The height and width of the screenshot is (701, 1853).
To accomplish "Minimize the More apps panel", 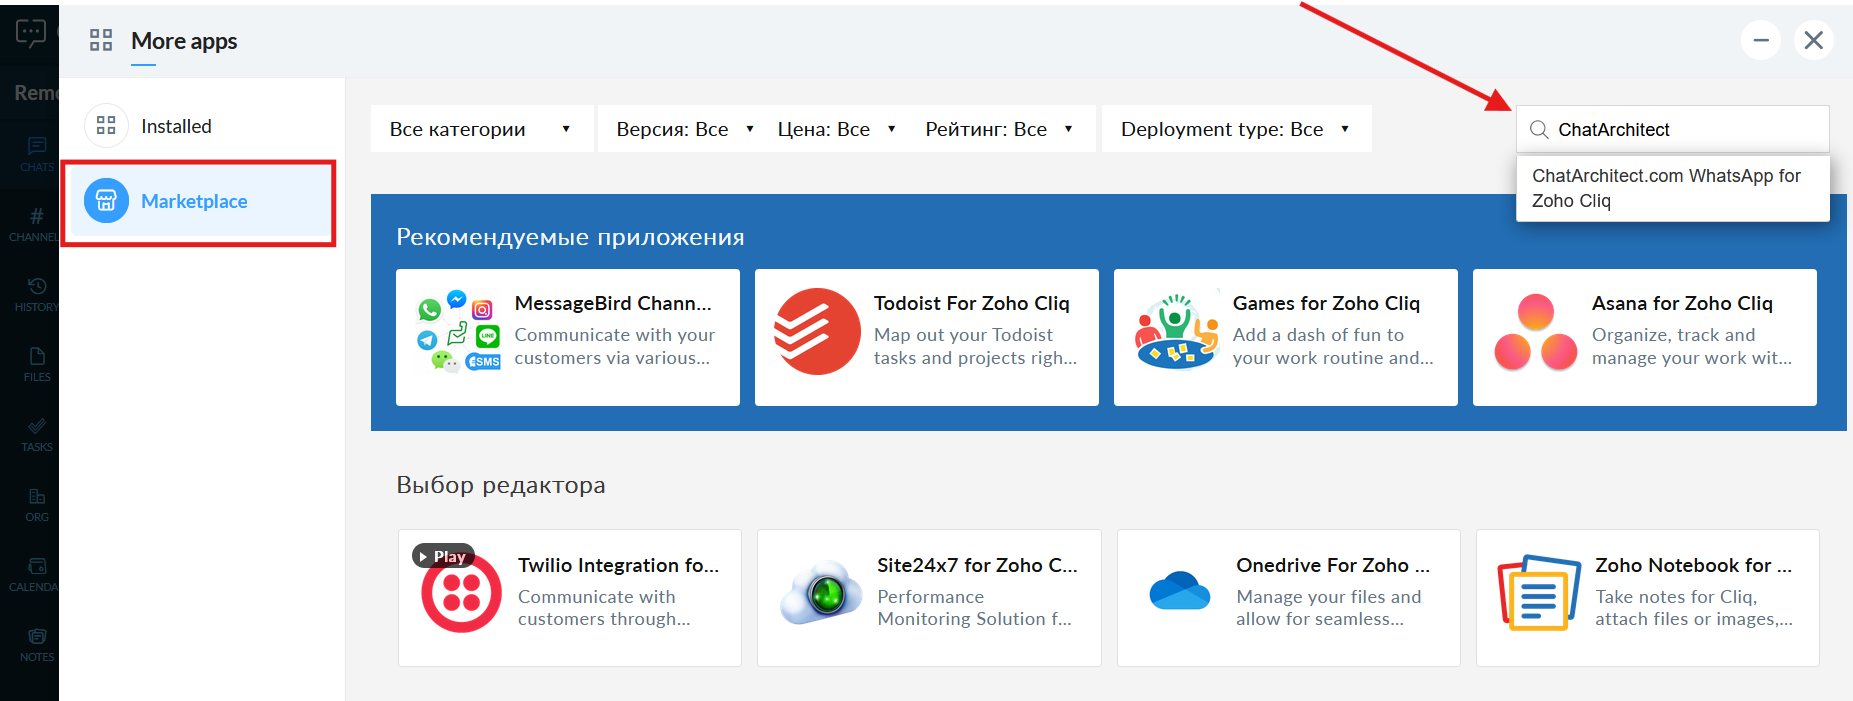I will tap(1760, 41).
